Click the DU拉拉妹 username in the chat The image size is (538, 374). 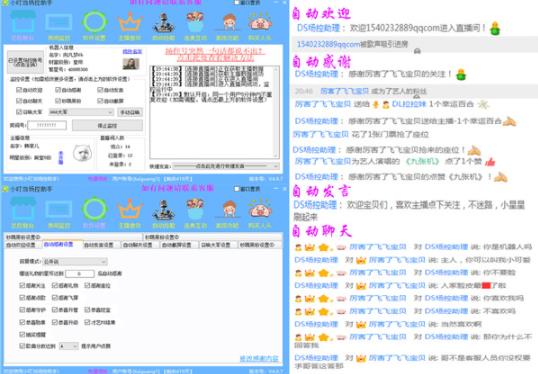(408, 104)
